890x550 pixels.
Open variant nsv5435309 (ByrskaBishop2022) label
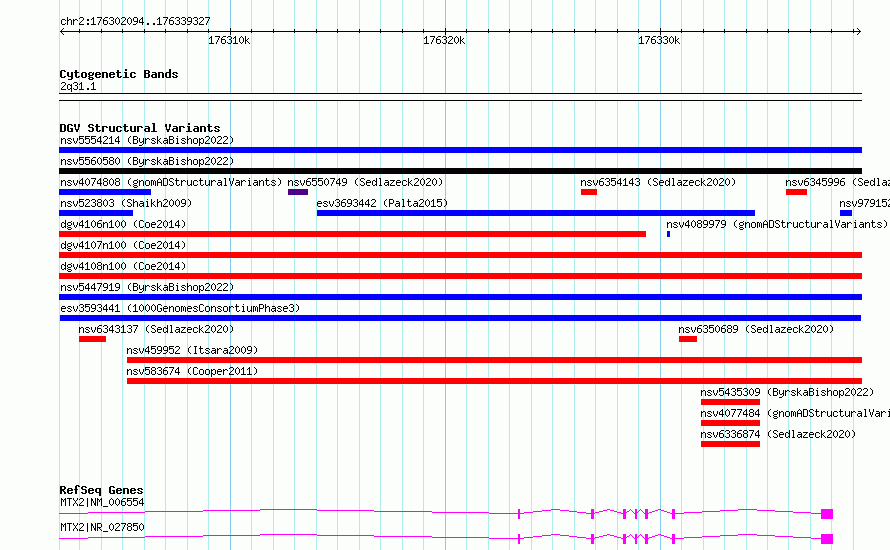coord(787,392)
